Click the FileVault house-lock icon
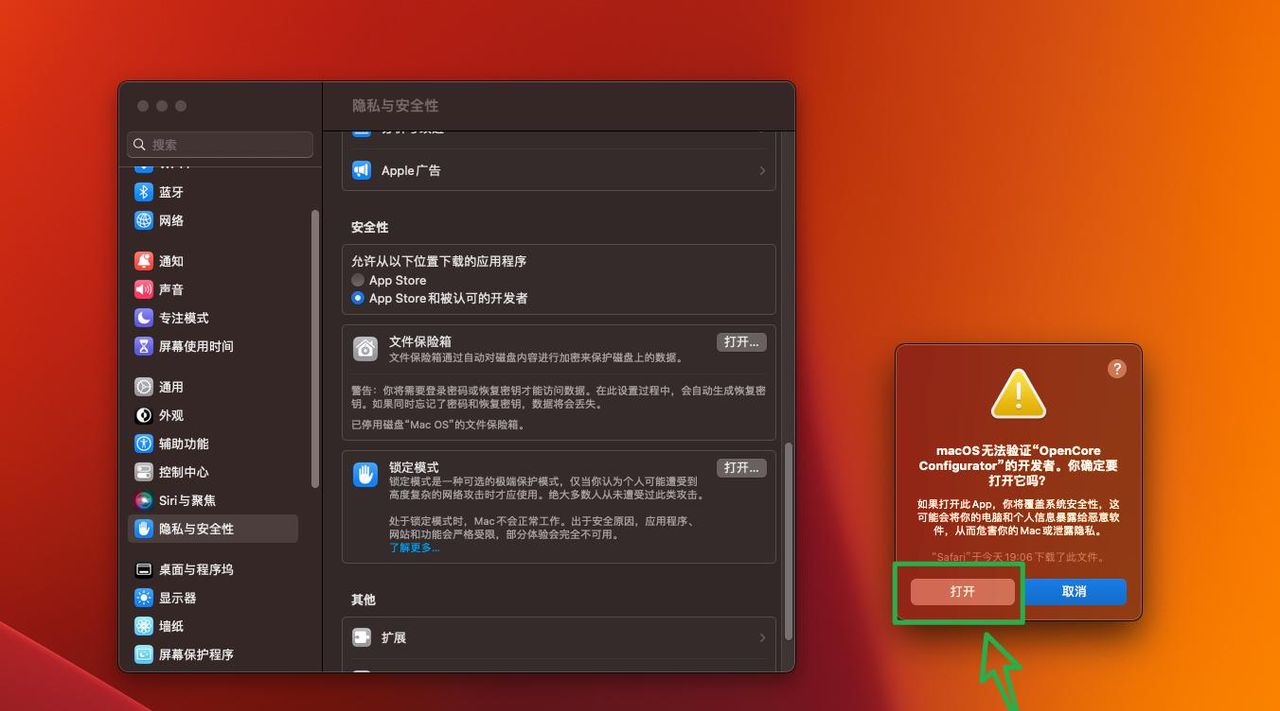1280x711 pixels. [365, 348]
